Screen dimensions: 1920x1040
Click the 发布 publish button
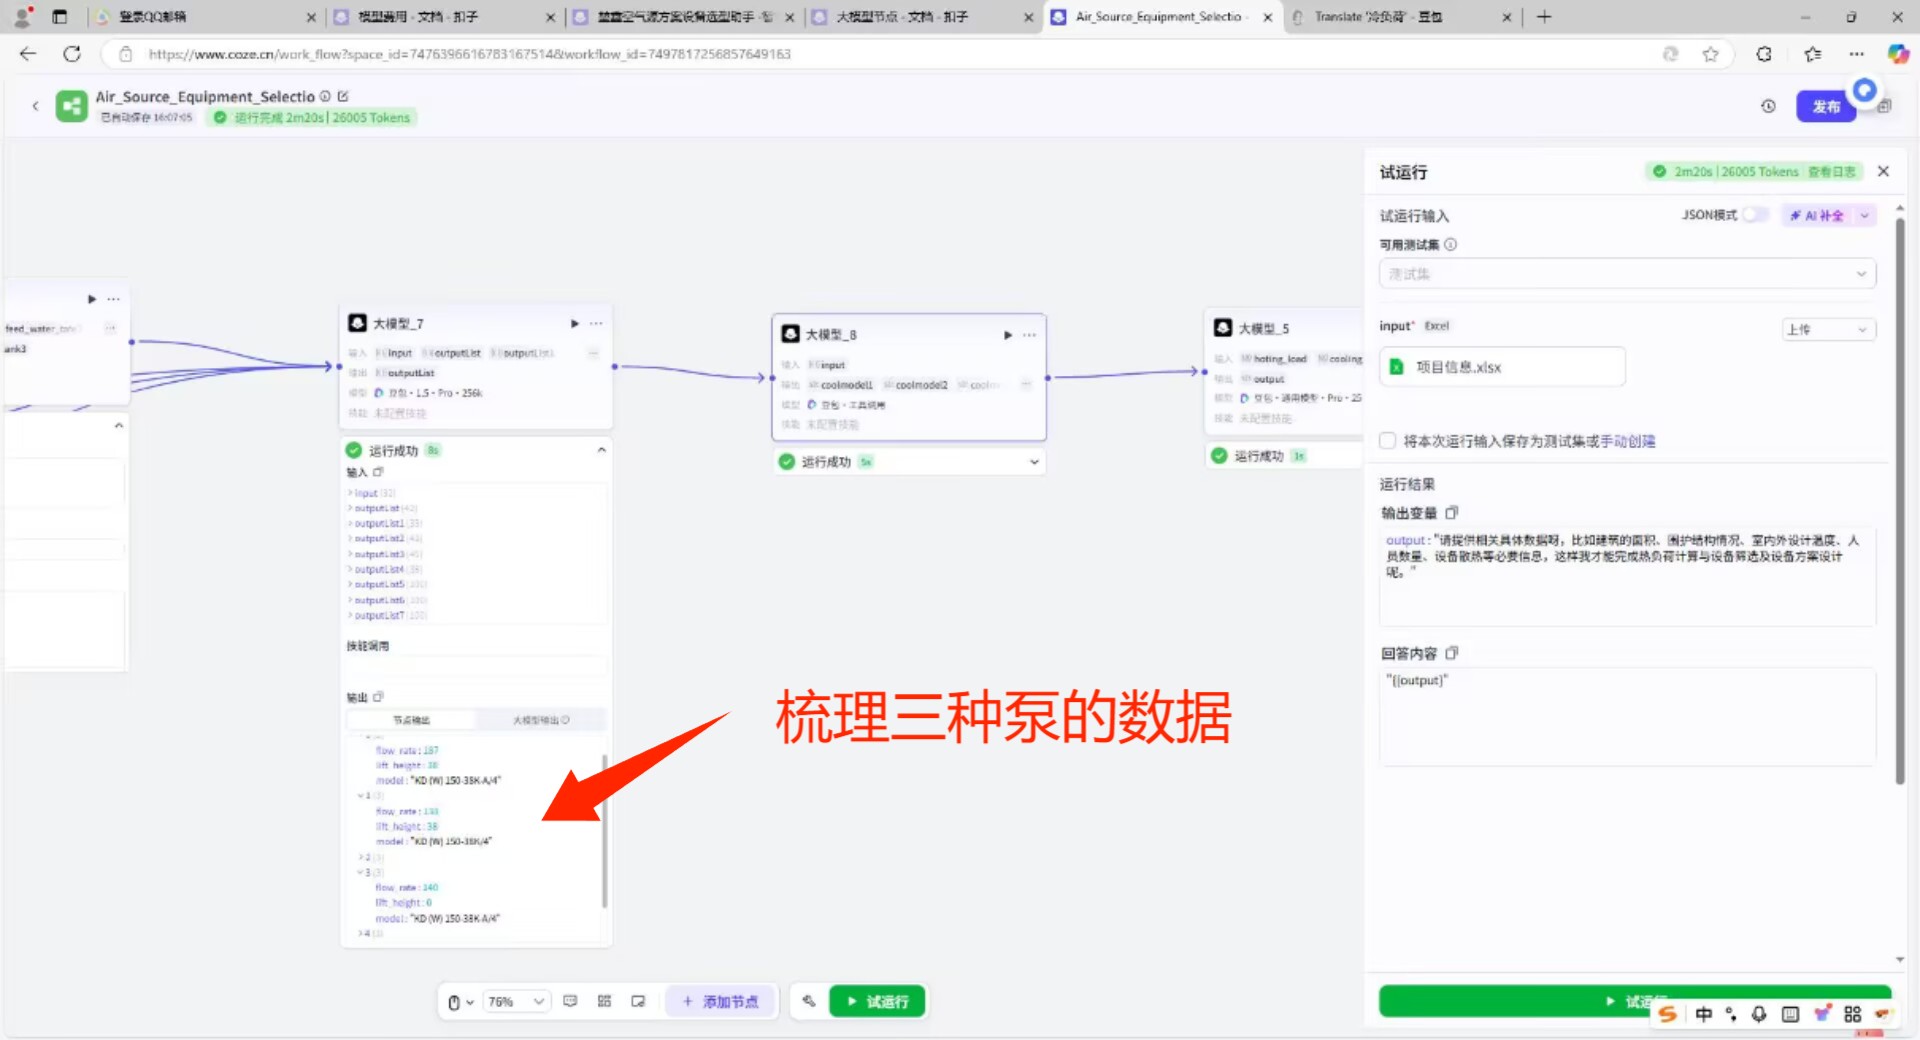click(1826, 106)
